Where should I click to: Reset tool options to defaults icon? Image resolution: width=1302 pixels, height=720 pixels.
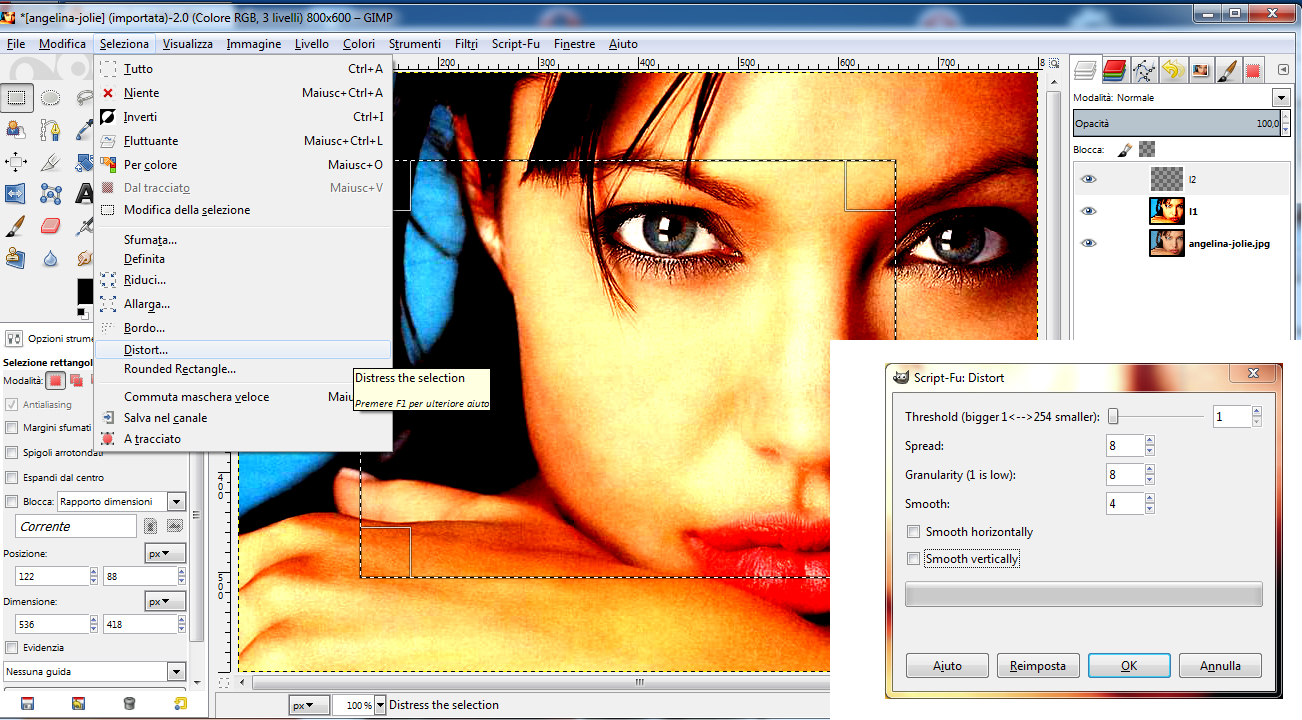[180, 703]
